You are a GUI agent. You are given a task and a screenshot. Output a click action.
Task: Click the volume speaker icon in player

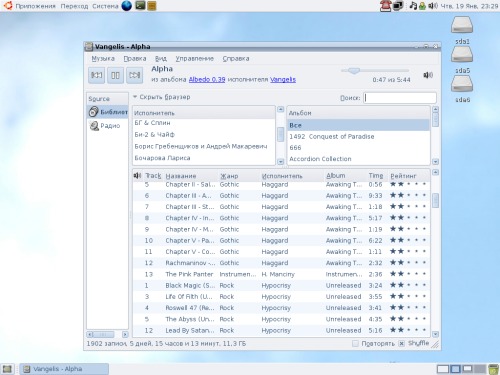click(x=428, y=75)
